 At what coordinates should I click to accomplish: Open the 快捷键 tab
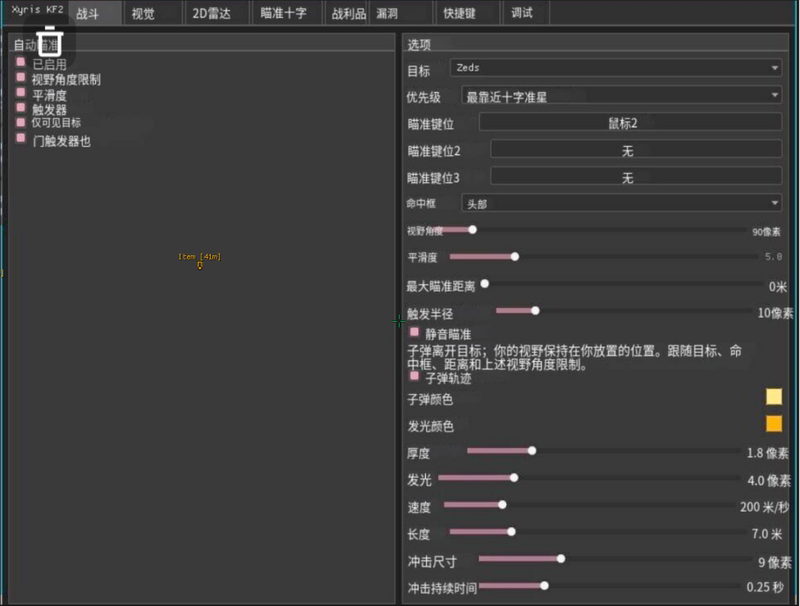467,13
